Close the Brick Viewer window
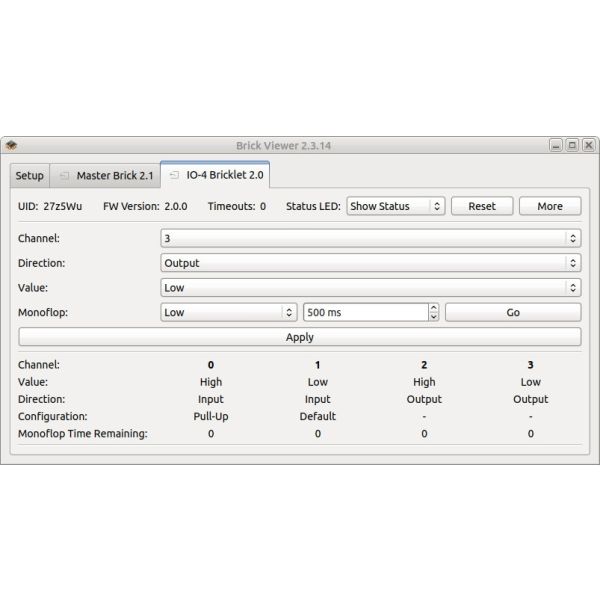The height and width of the screenshot is (600, 600). 589,145
